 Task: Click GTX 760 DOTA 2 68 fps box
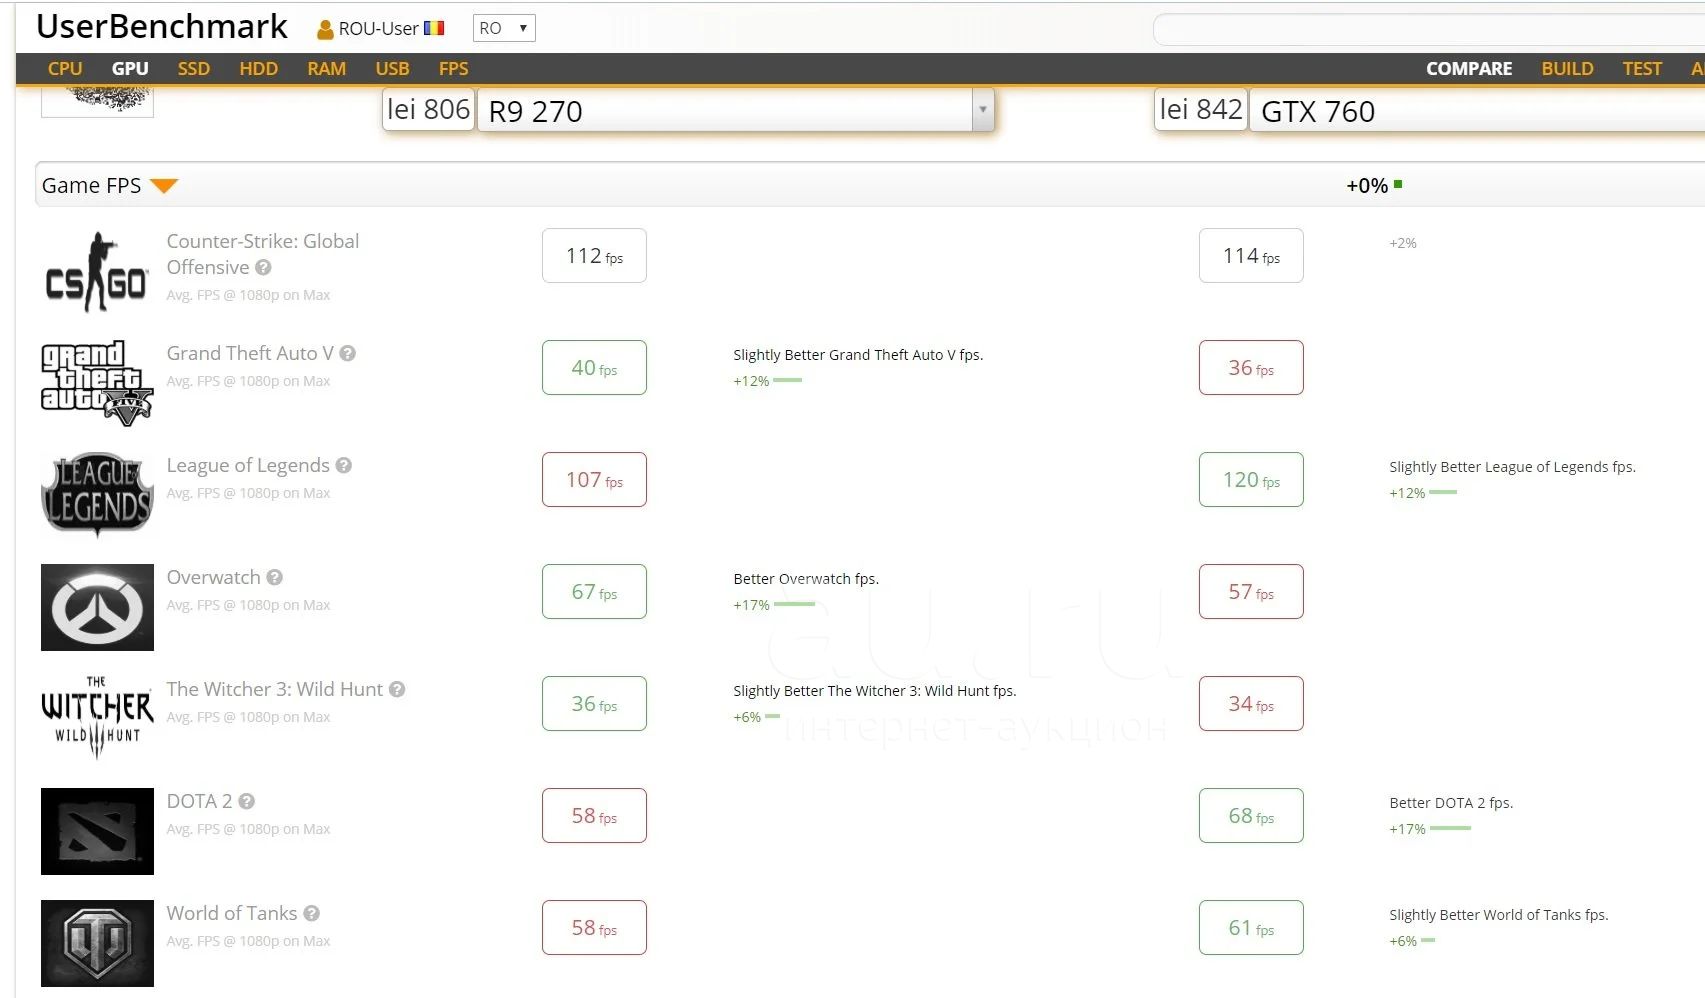(x=1251, y=816)
